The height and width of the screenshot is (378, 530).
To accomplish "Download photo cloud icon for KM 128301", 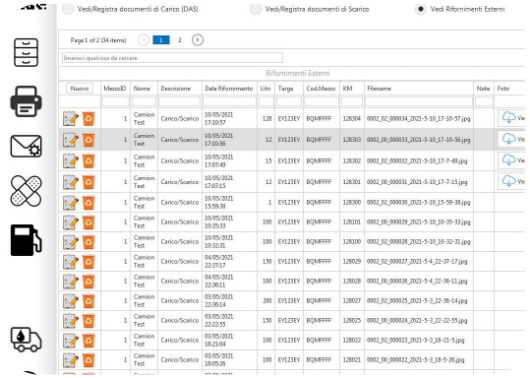I will pos(509,181).
